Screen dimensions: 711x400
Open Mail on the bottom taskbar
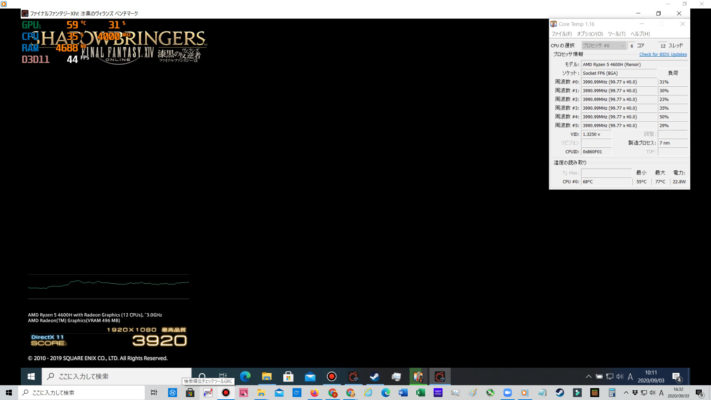point(279,393)
